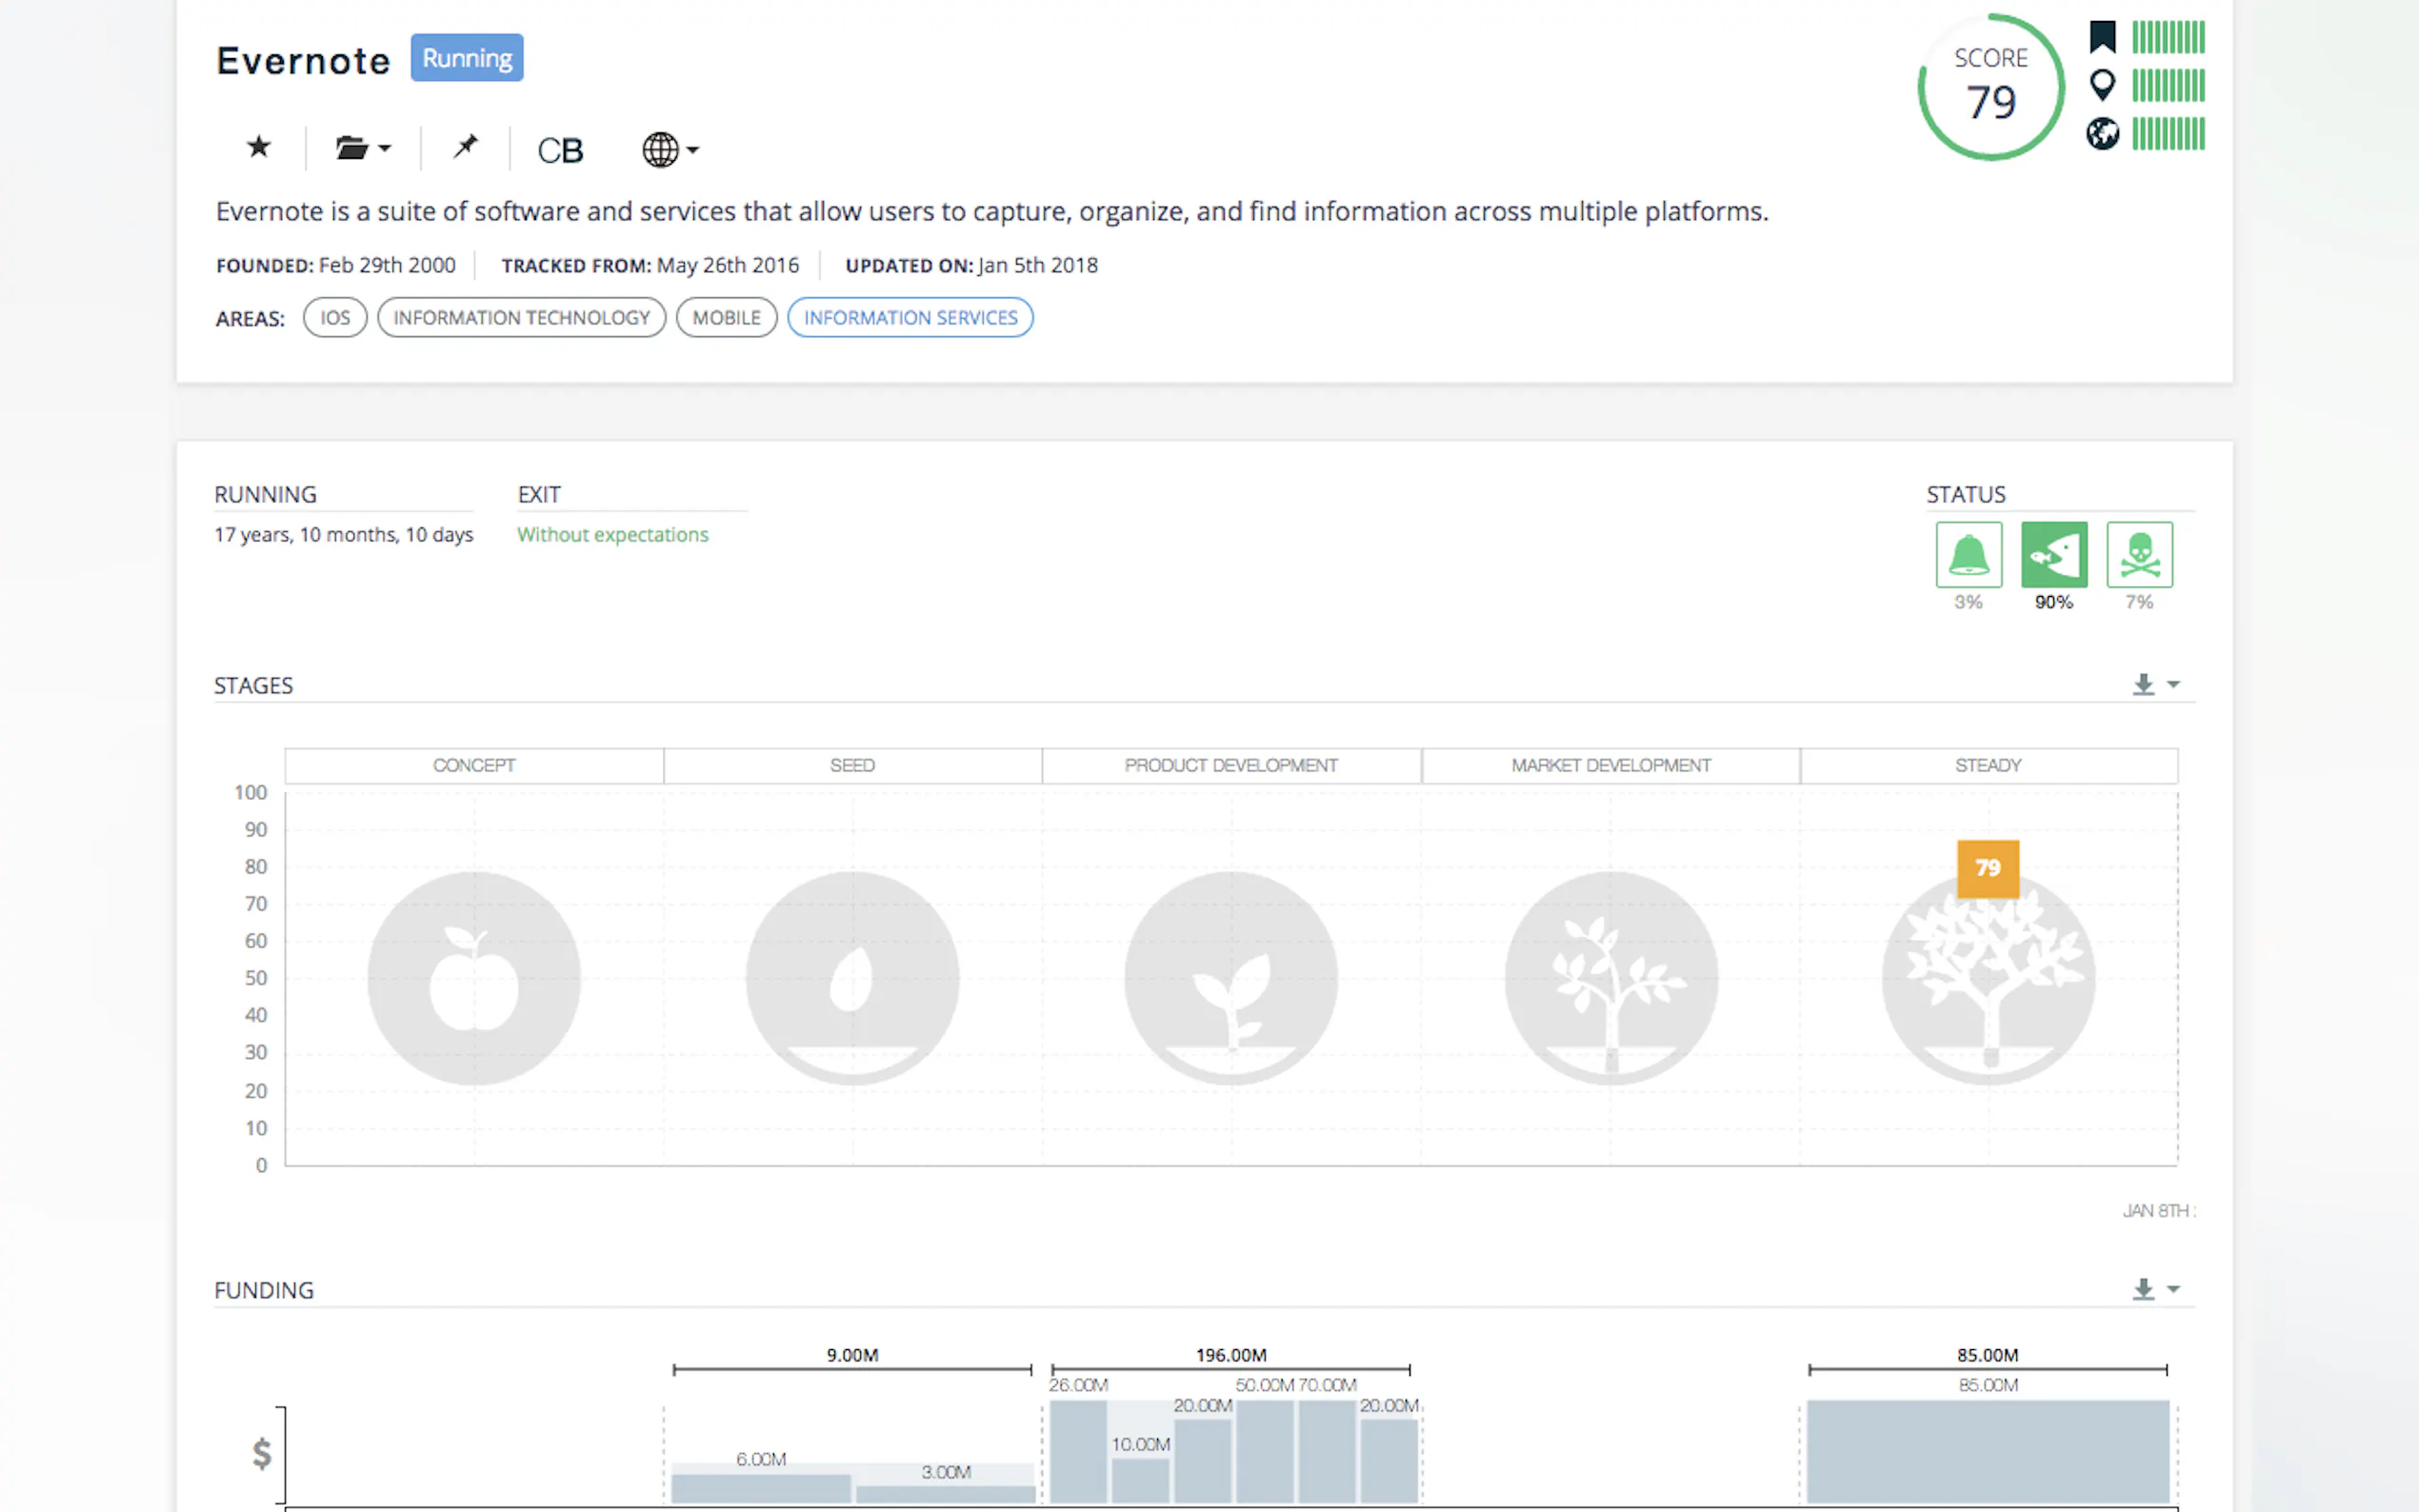This screenshot has width=2419, height=1512.
Task: Select the Product Development stage header
Action: 1231,765
